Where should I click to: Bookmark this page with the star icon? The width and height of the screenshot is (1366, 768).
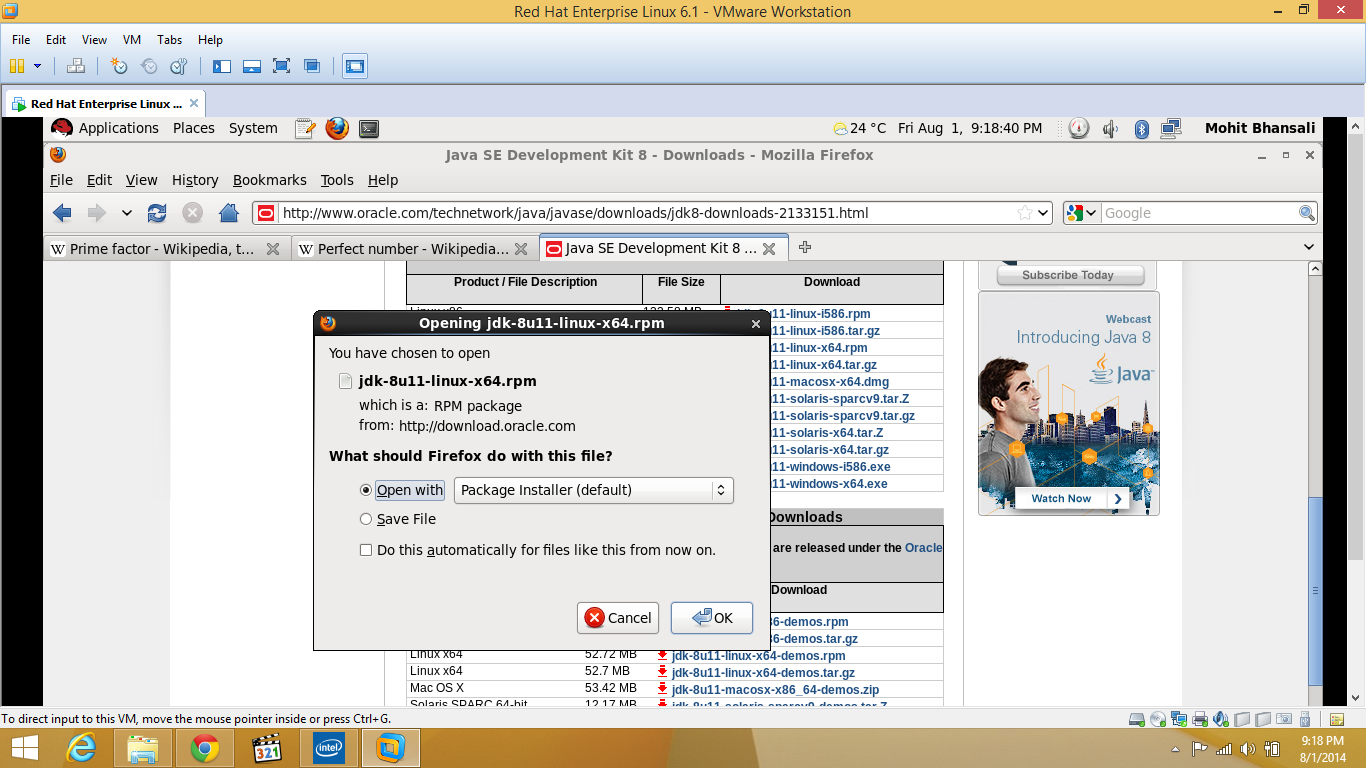[1025, 212]
